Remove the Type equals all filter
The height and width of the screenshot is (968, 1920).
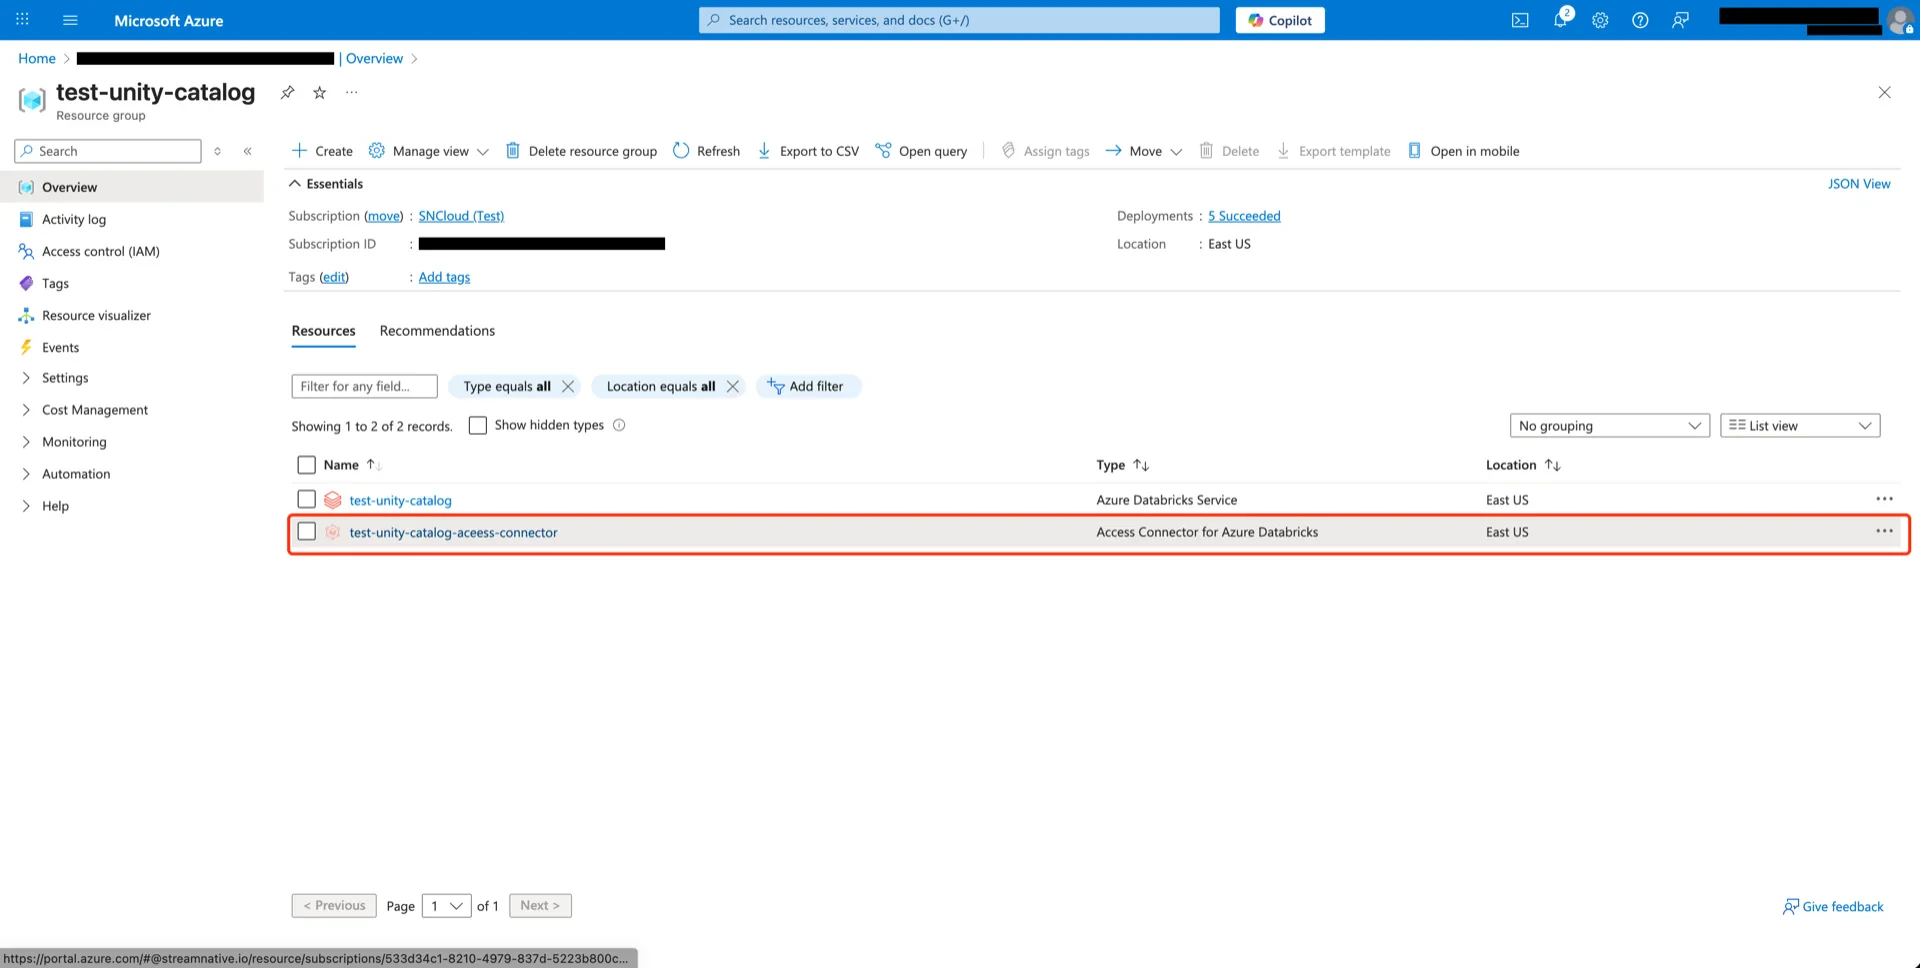pyautogui.click(x=568, y=386)
